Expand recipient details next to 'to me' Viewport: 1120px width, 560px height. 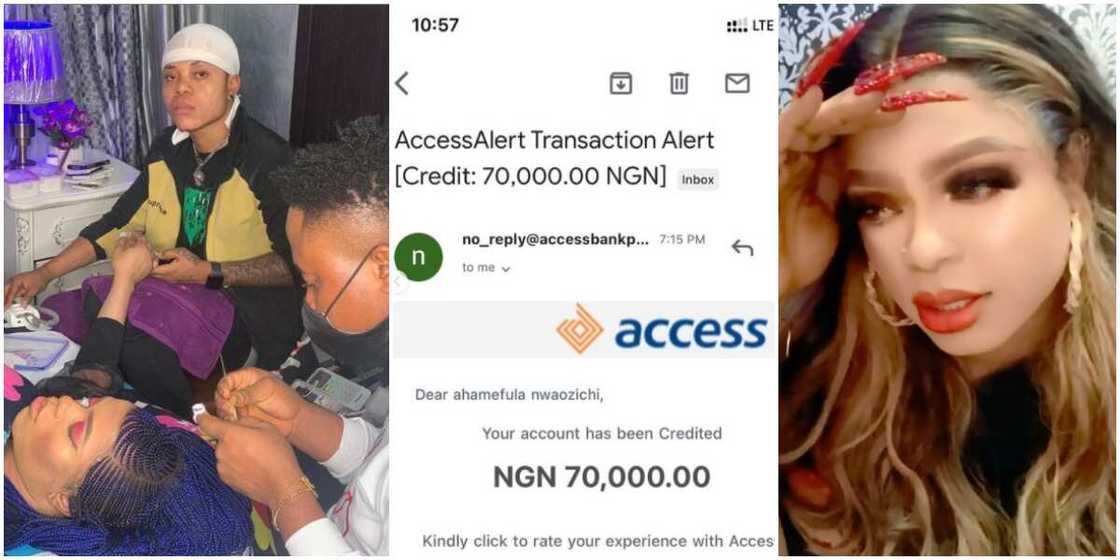[505, 269]
